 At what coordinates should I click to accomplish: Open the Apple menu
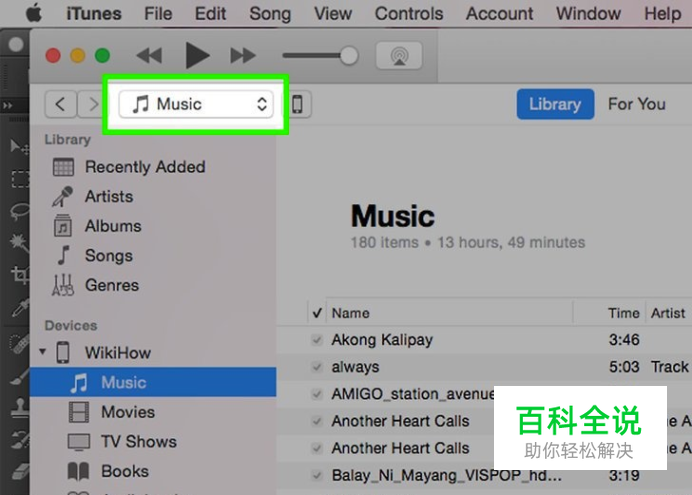34,13
